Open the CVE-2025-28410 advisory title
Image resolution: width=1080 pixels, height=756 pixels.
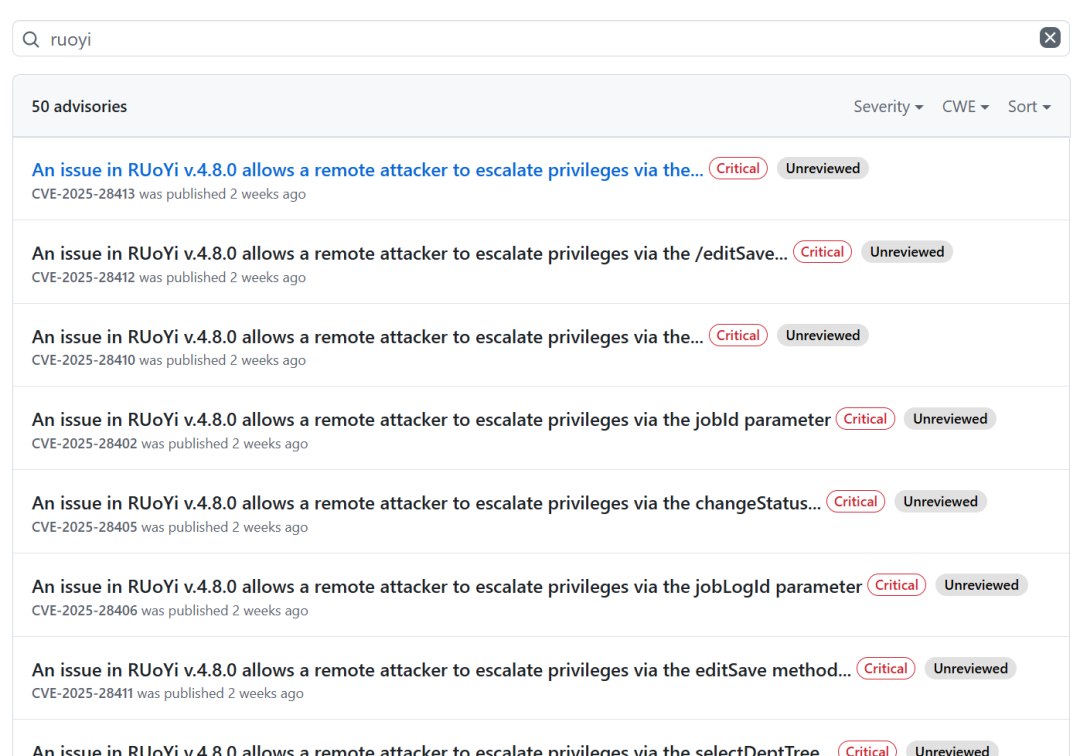367,337
